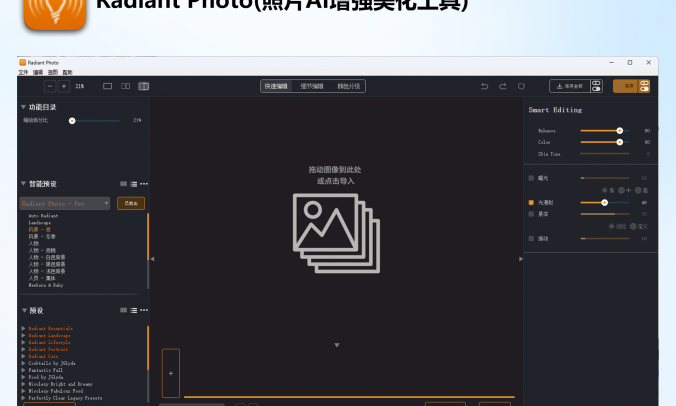This screenshot has height=406, width=676.
Task: Click the redo arrow icon
Action: coord(503,86)
